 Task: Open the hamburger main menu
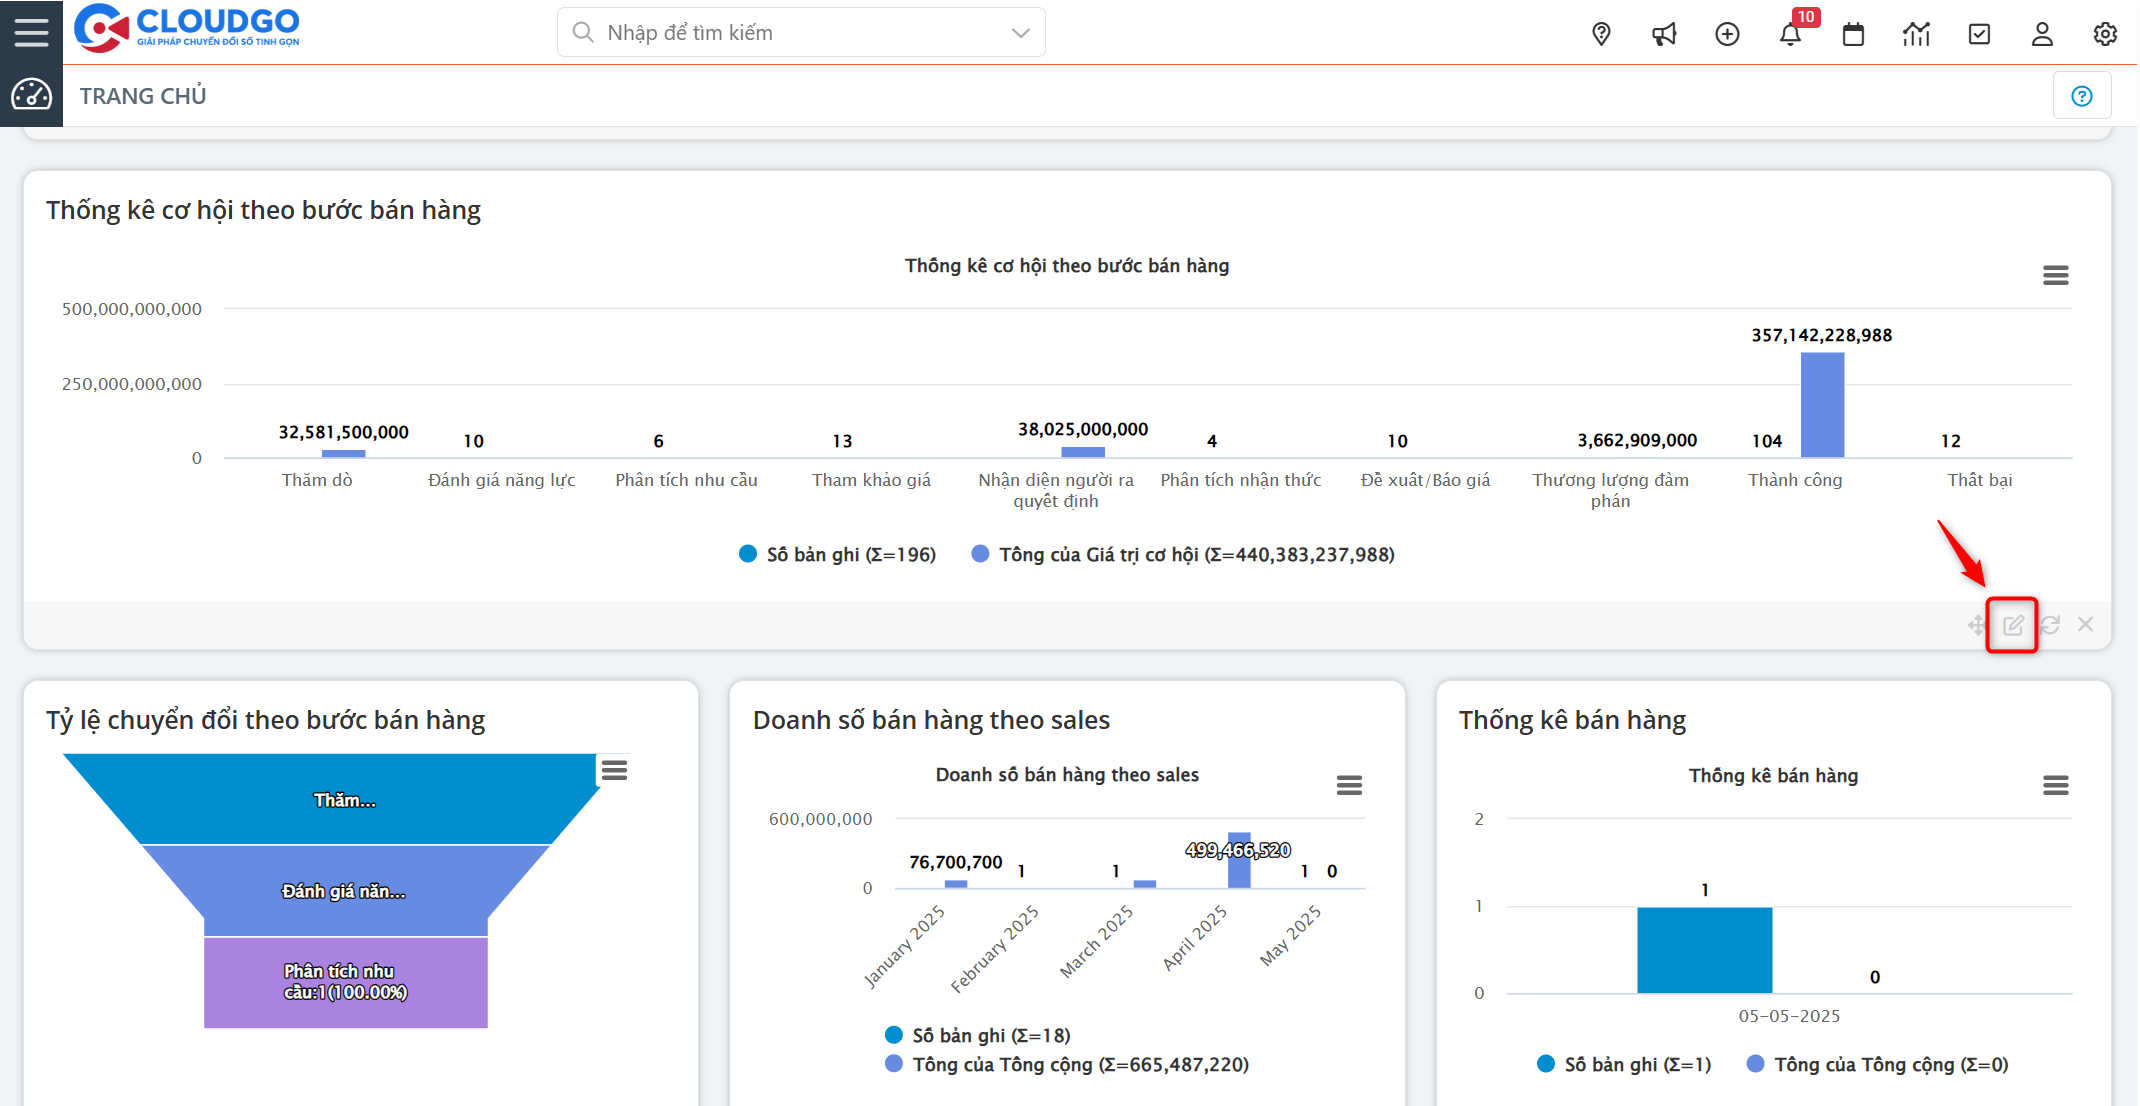tap(31, 32)
